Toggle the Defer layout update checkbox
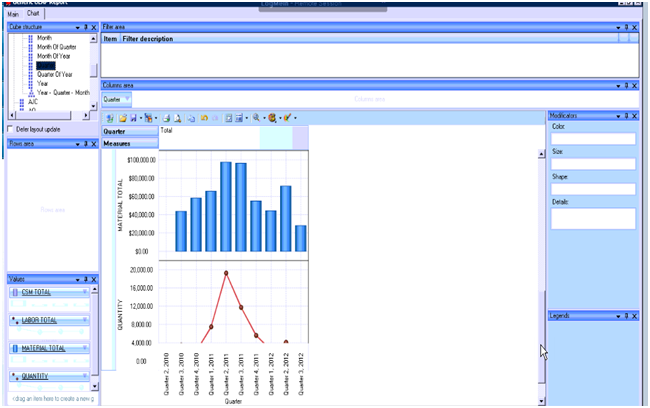Viewport: 650px width, 408px height. pos(11,129)
